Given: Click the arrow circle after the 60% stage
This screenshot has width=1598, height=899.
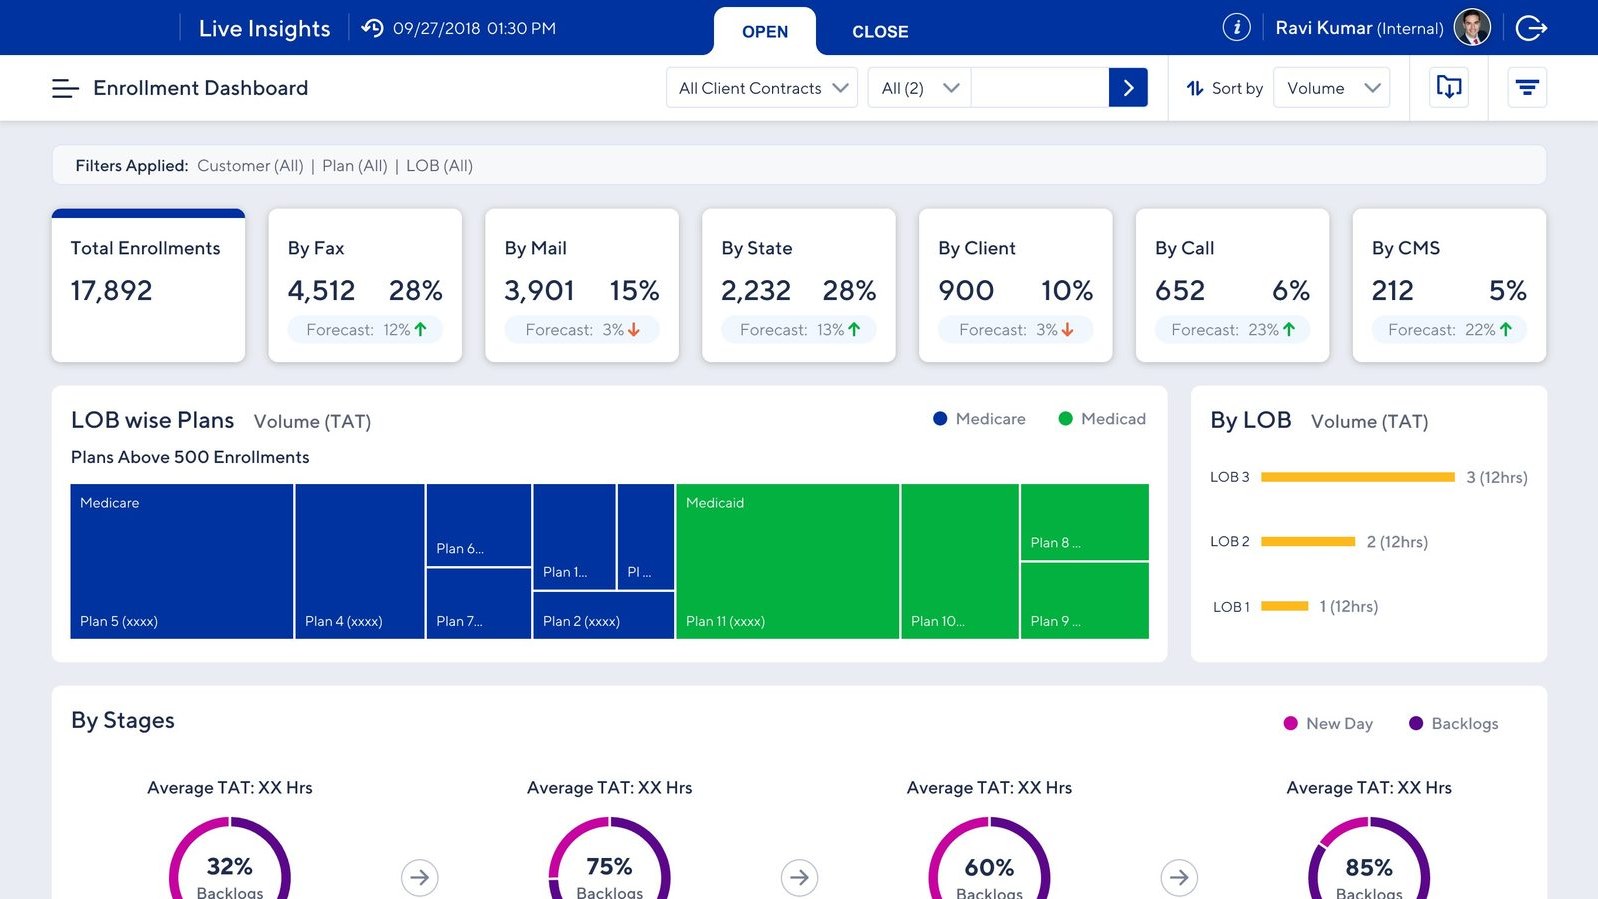Looking at the screenshot, I should point(1180,877).
